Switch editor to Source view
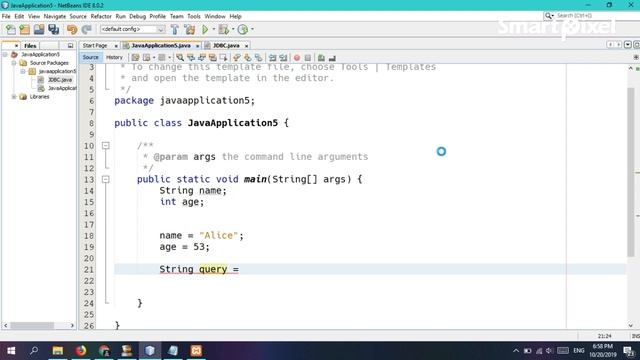This screenshot has height=360, width=640. coord(90,58)
